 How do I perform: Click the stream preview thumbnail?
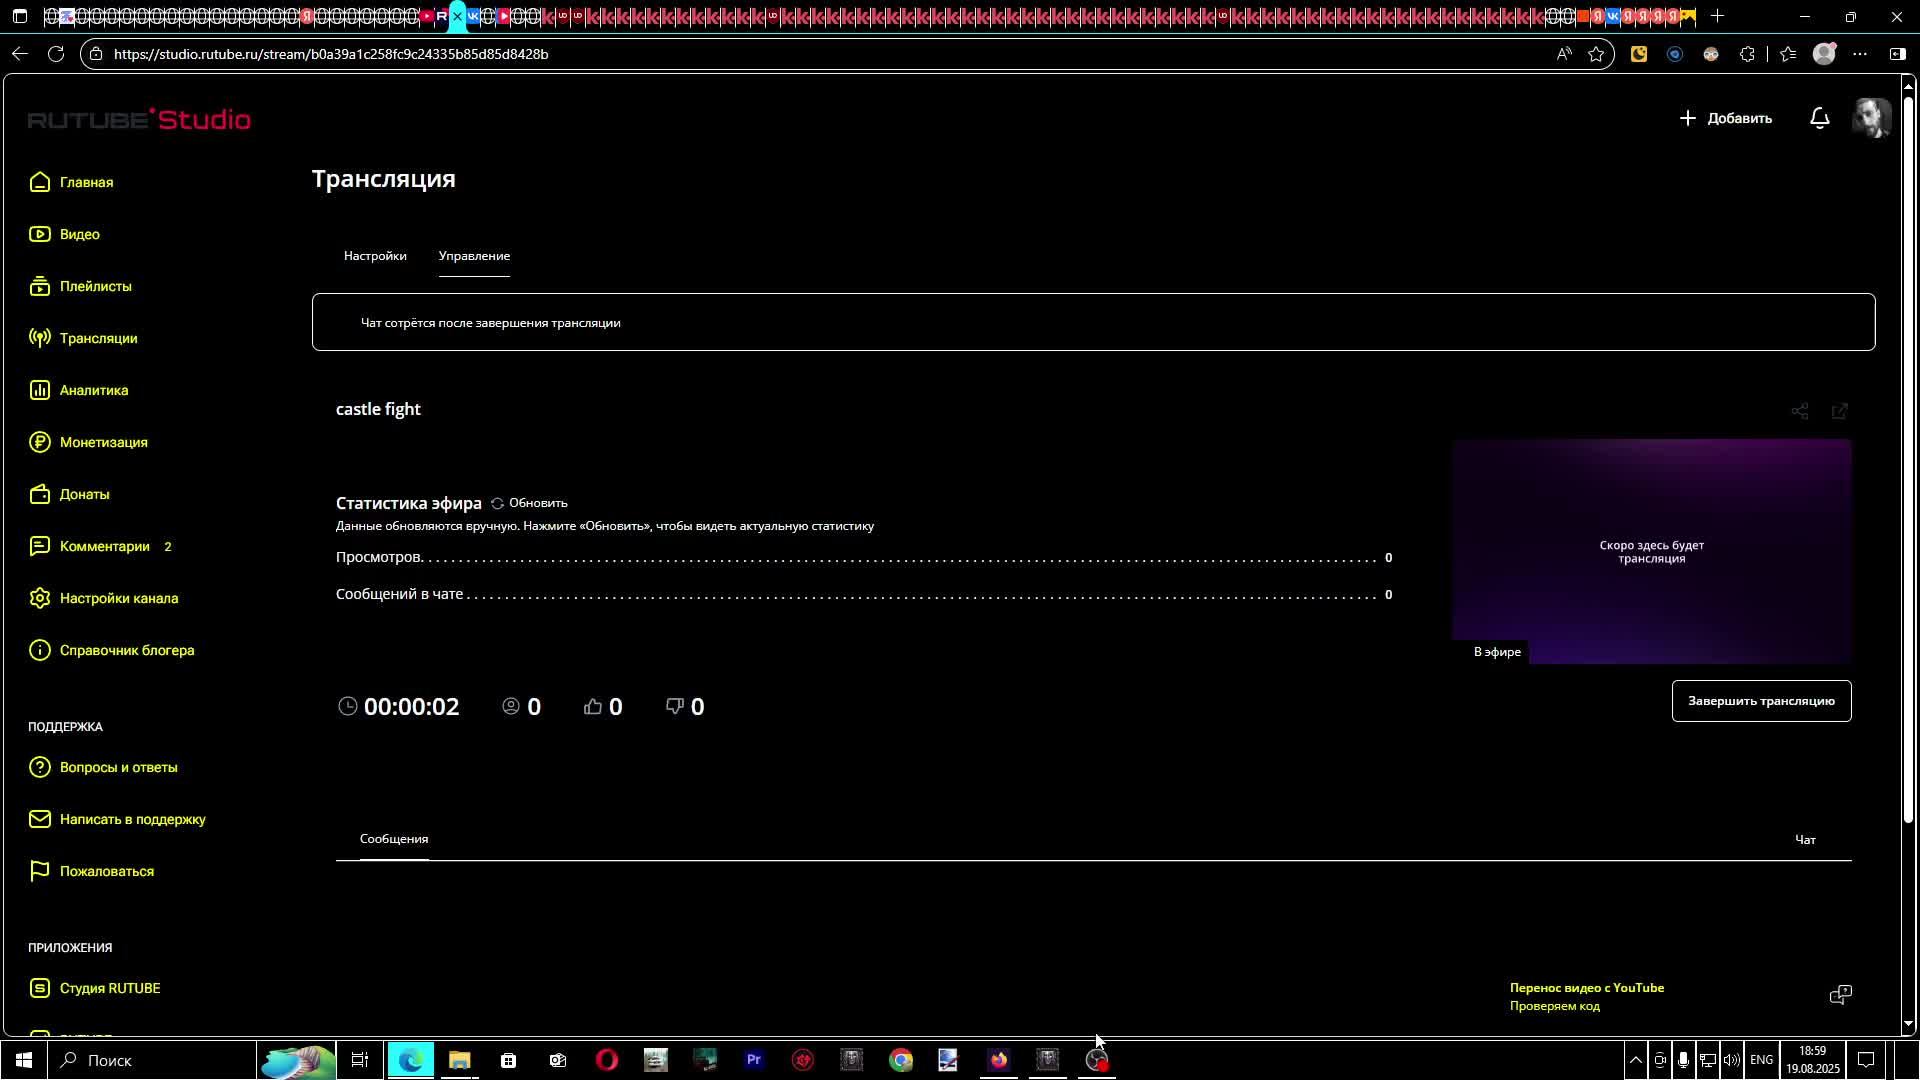coord(1651,551)
